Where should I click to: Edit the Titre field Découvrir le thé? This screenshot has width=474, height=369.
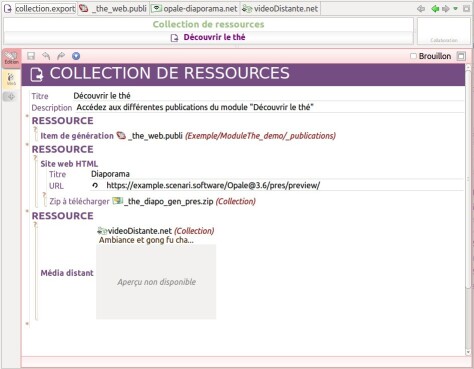(x=268, y=96)
